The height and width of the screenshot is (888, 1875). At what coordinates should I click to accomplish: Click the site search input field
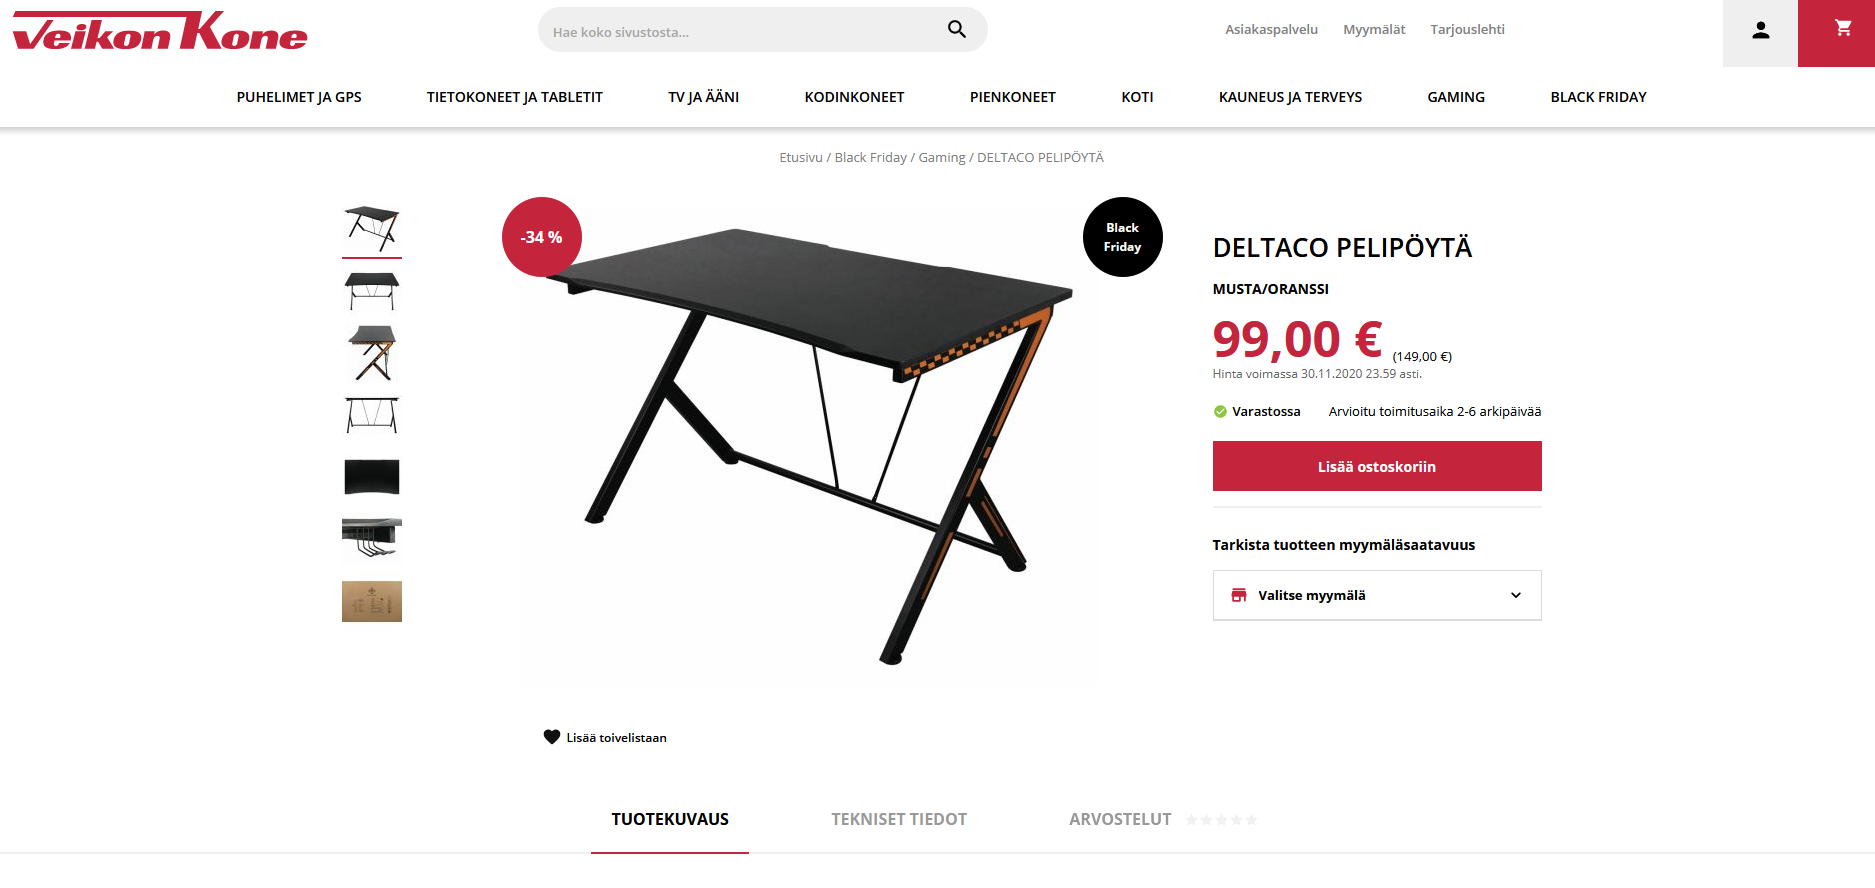745,31
